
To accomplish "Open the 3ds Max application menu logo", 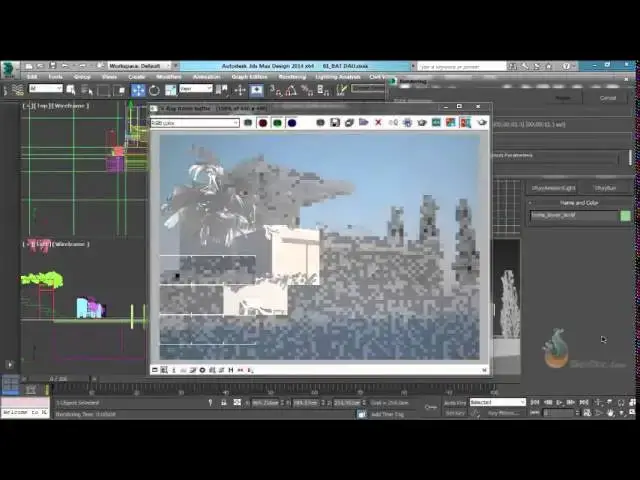I will [9, 69].
